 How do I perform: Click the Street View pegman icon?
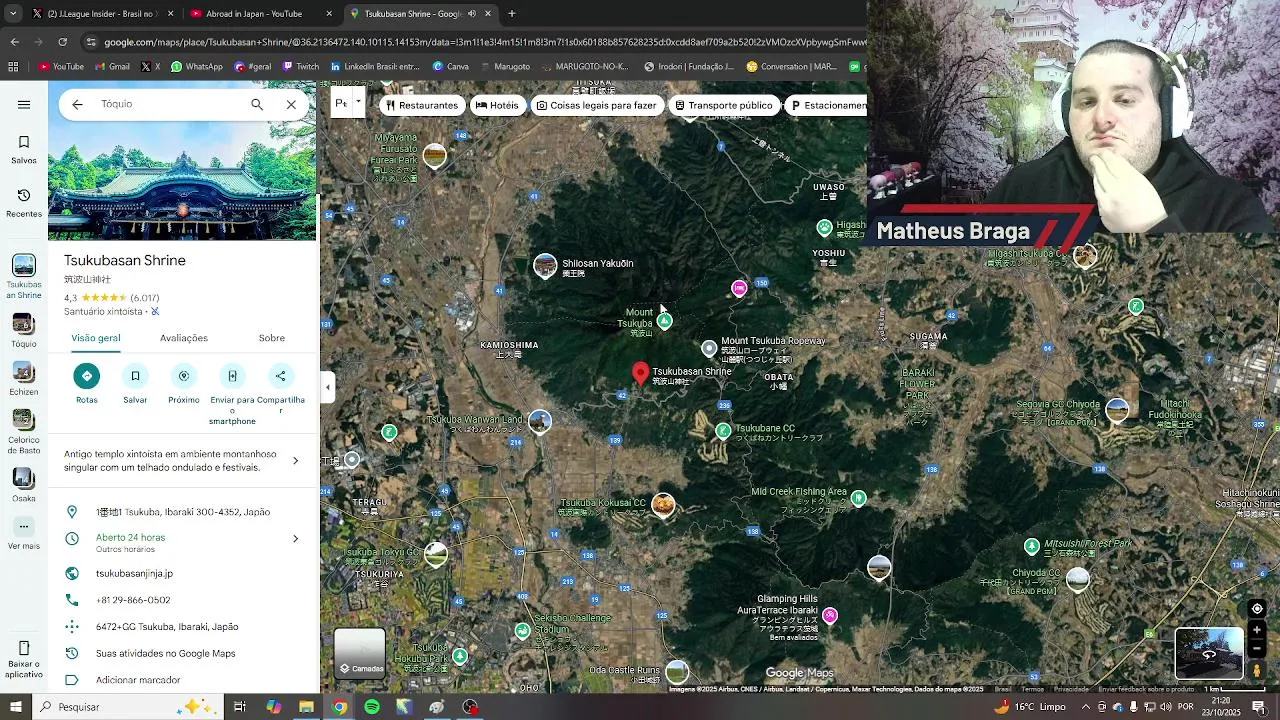(1257, 670)
